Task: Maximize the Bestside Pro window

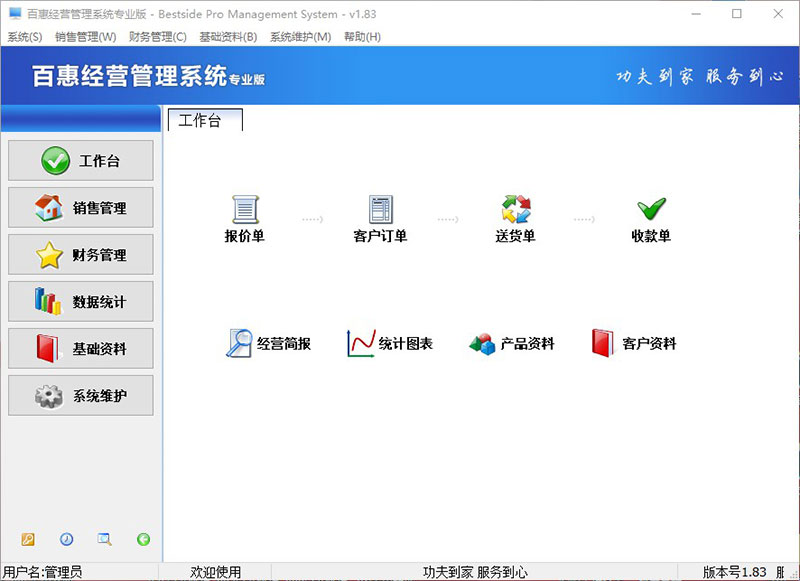Action: 737,14
